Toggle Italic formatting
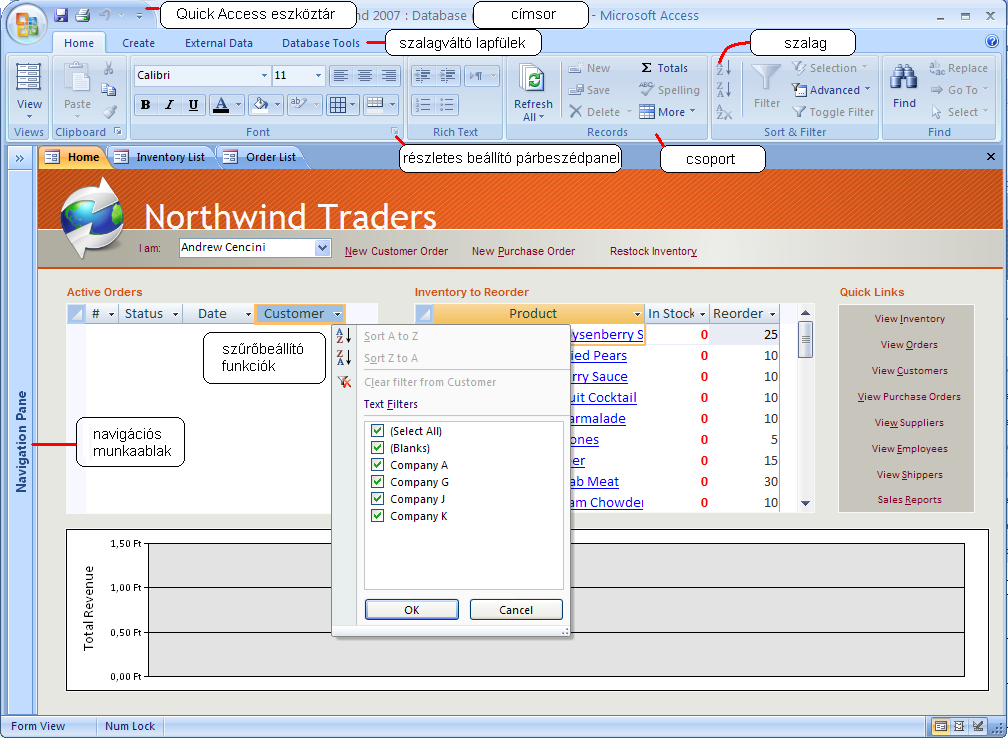This screenshot has width=1008, height=738. pos(169,105)
